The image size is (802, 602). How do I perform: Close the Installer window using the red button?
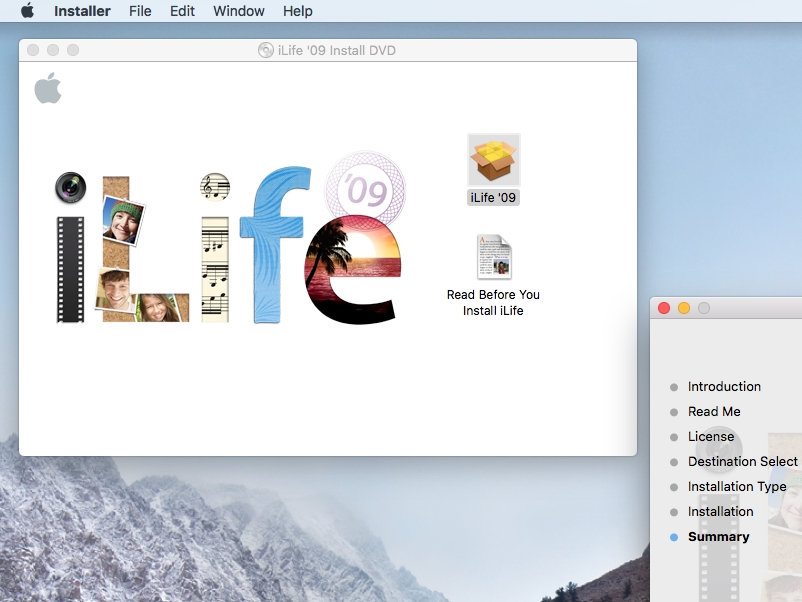(664, 308)
